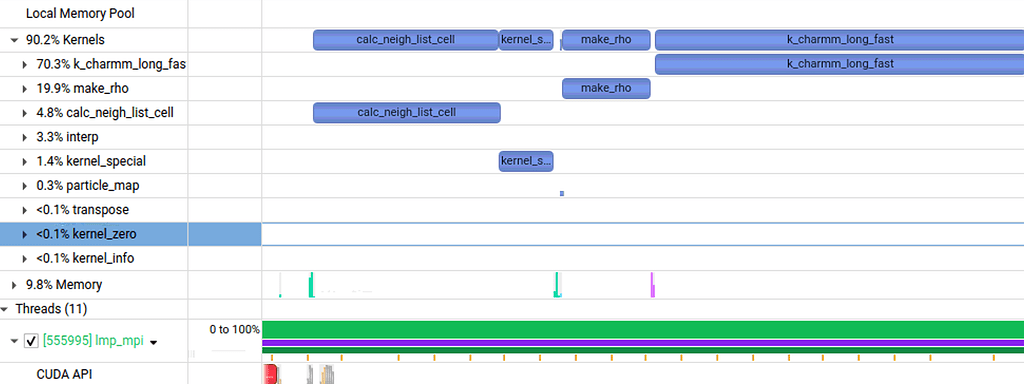Expand the 4.8% calc_neigh_list_cell row
Viewport: 1024px width, 384px height.
tap(25, 113)
